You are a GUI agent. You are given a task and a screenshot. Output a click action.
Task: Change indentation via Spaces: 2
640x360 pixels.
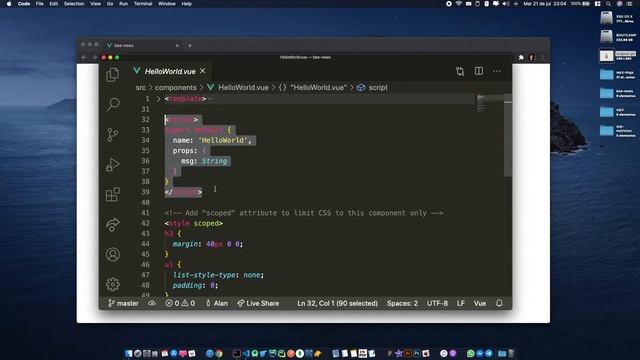click(402, 303)
